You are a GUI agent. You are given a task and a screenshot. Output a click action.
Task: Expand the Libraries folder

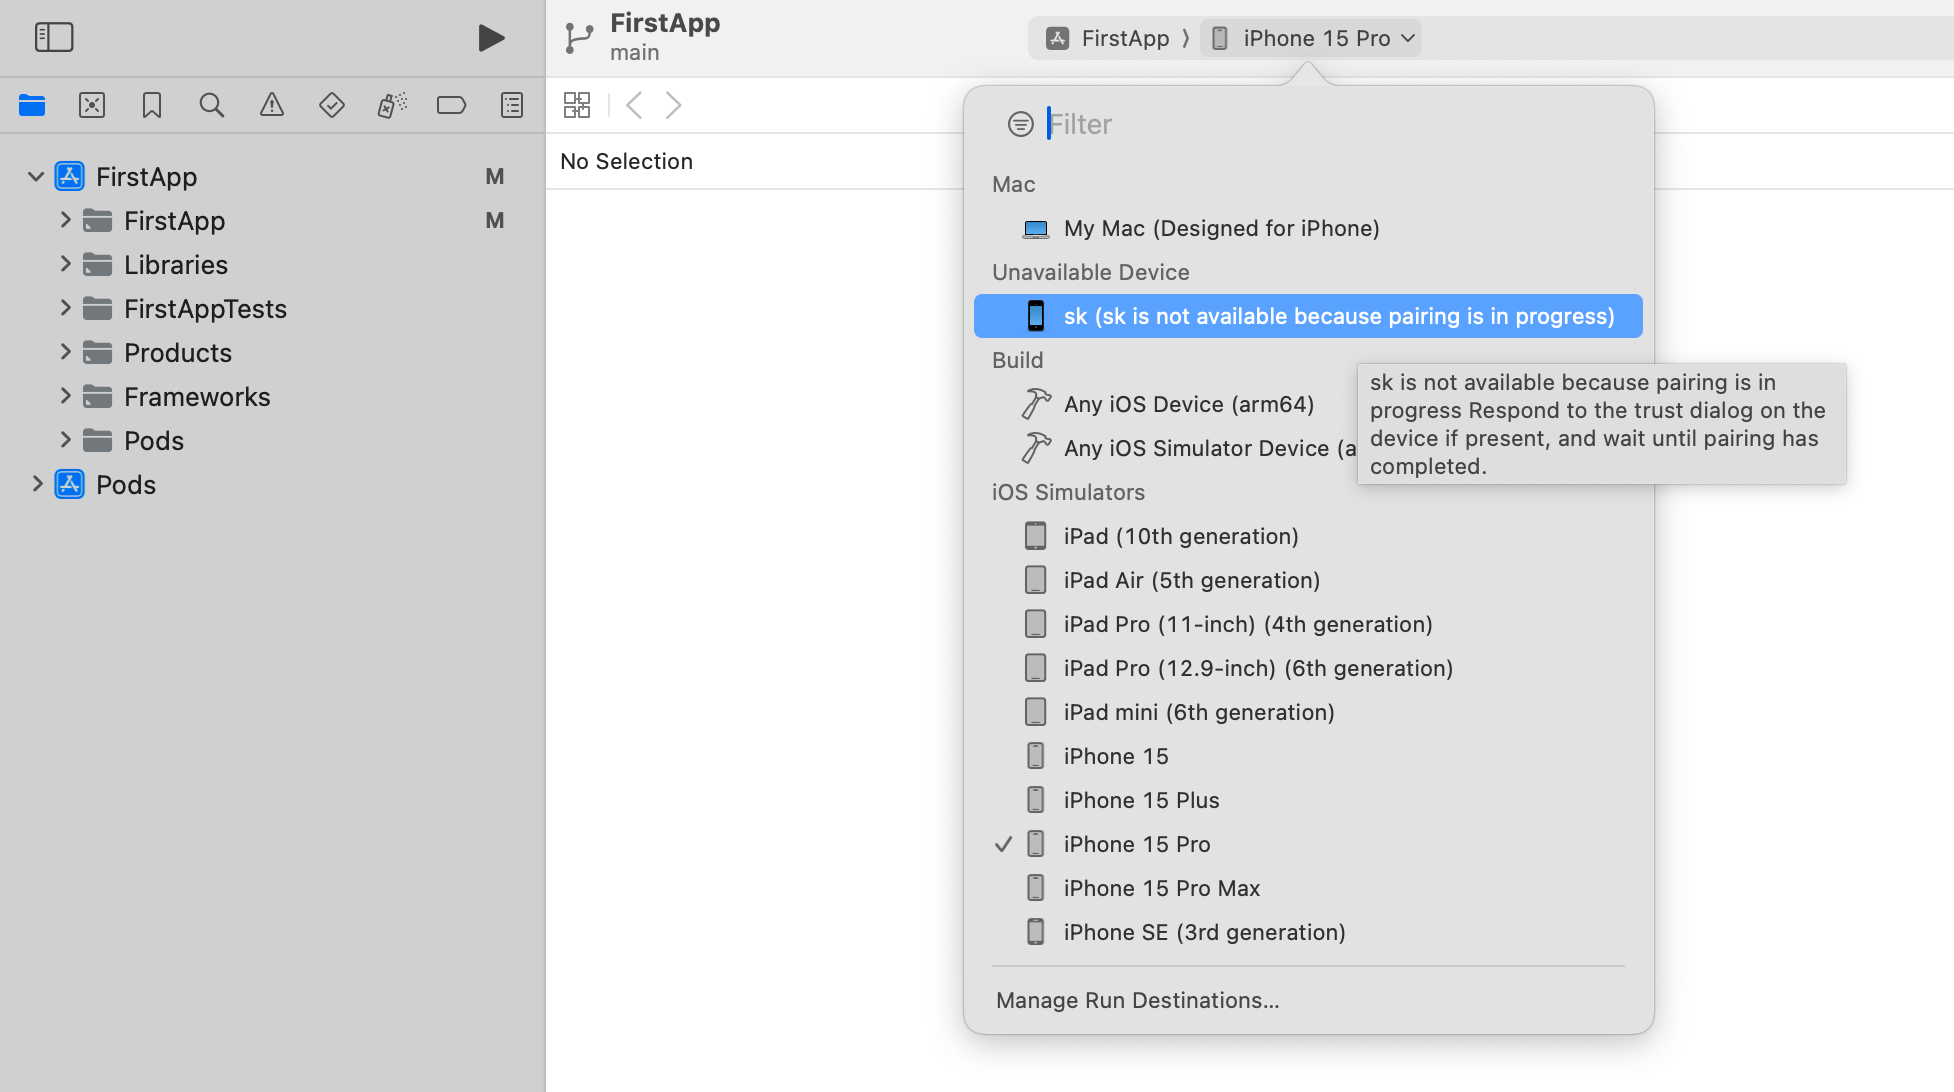(x=65, y=264)
